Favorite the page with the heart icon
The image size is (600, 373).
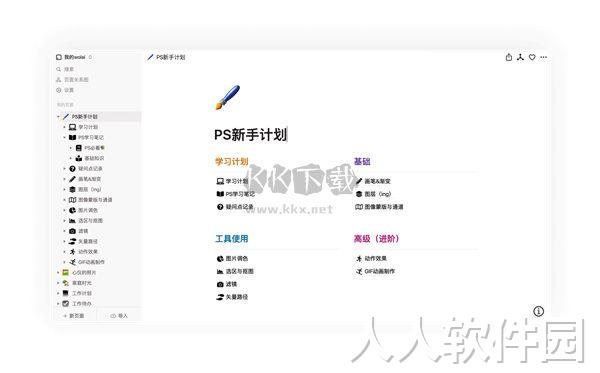tap(532, 57)
